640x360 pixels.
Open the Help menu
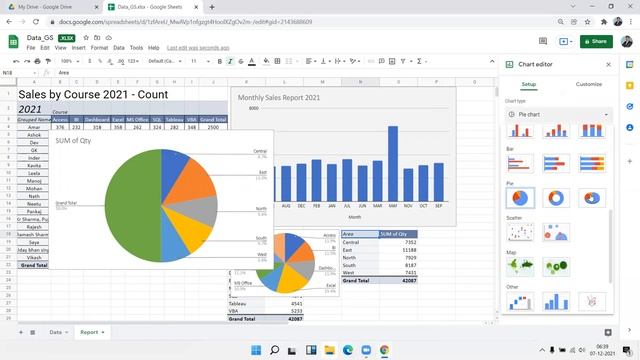pyautogui.click(x=153, y=48)
